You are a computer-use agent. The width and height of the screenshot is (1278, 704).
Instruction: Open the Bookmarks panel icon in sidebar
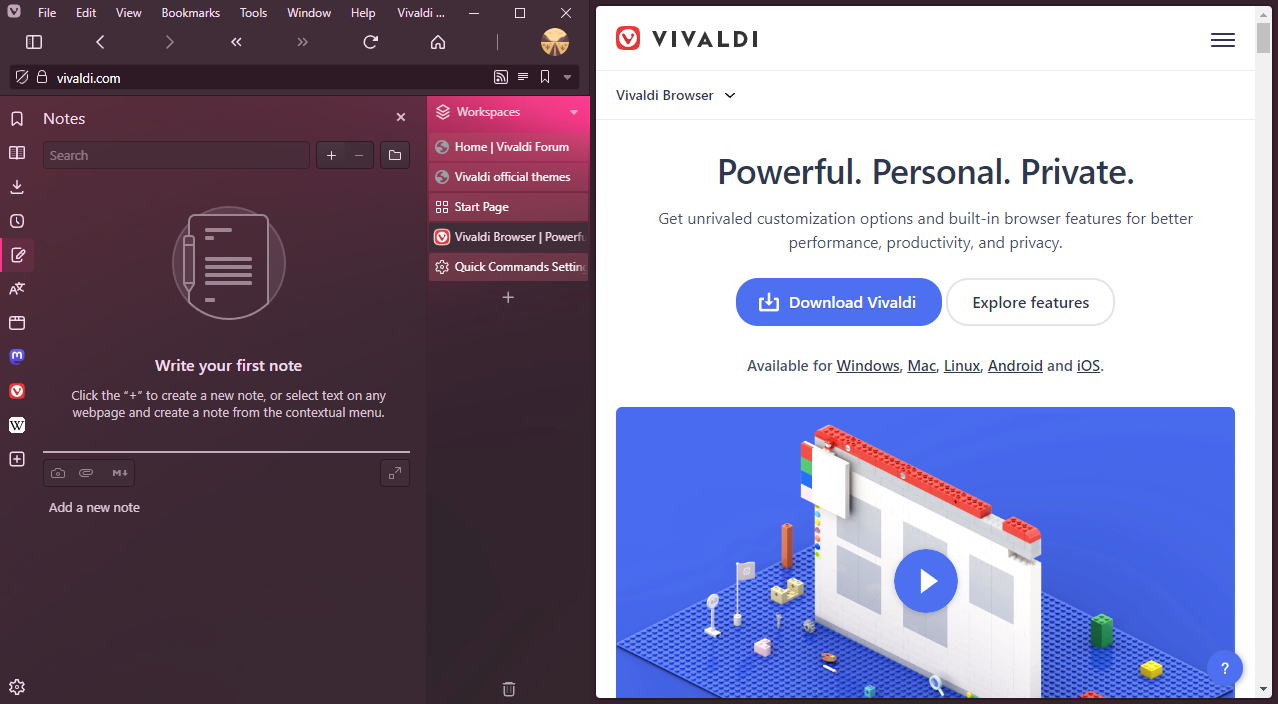[17, 119]
